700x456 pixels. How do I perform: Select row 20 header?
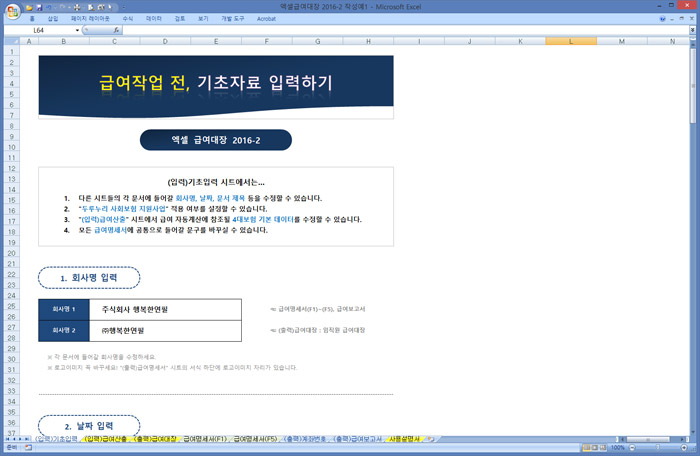point(12,253)
